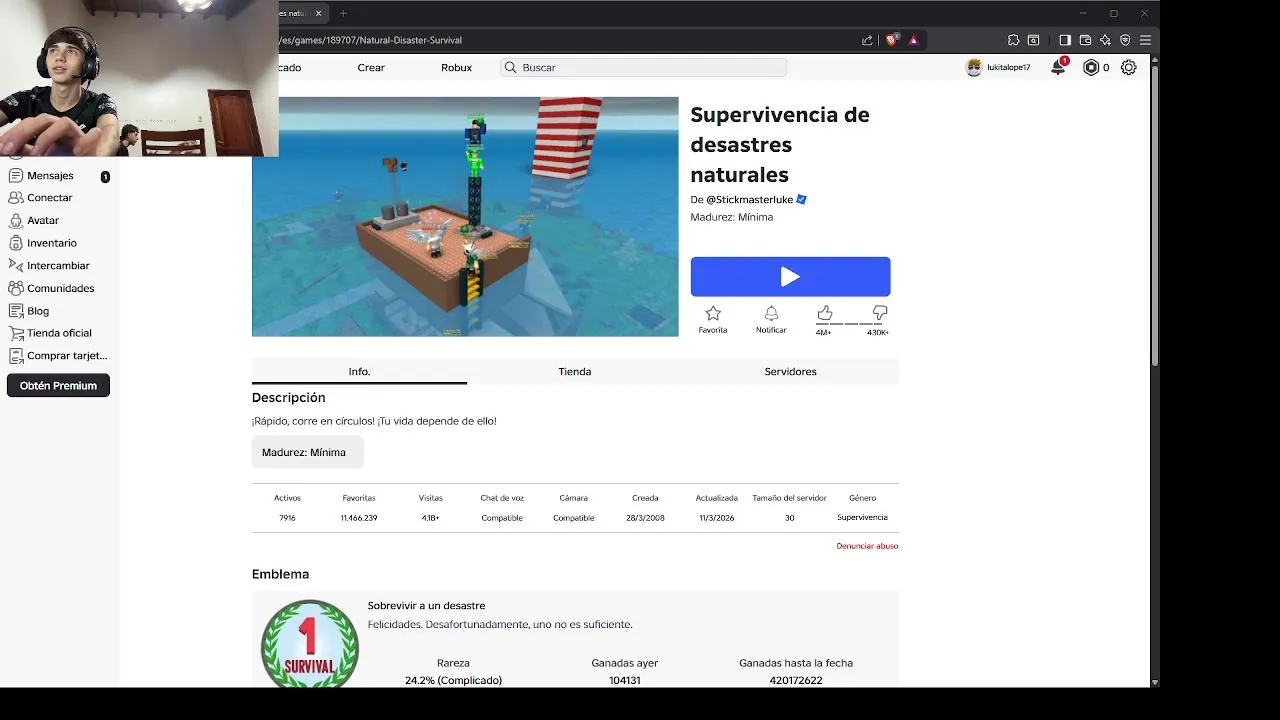Click the share page icon in address bar

pyautogui.click(x=867, y=40)
